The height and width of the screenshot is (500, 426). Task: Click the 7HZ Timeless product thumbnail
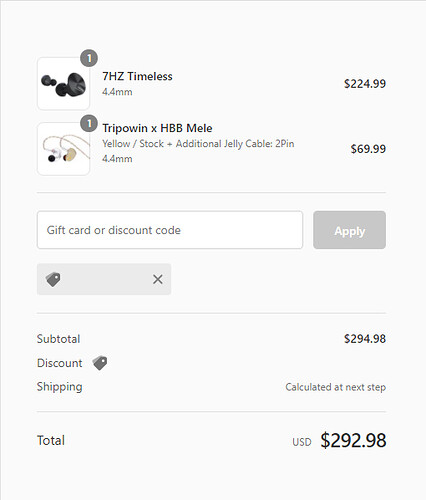(63, 83)
